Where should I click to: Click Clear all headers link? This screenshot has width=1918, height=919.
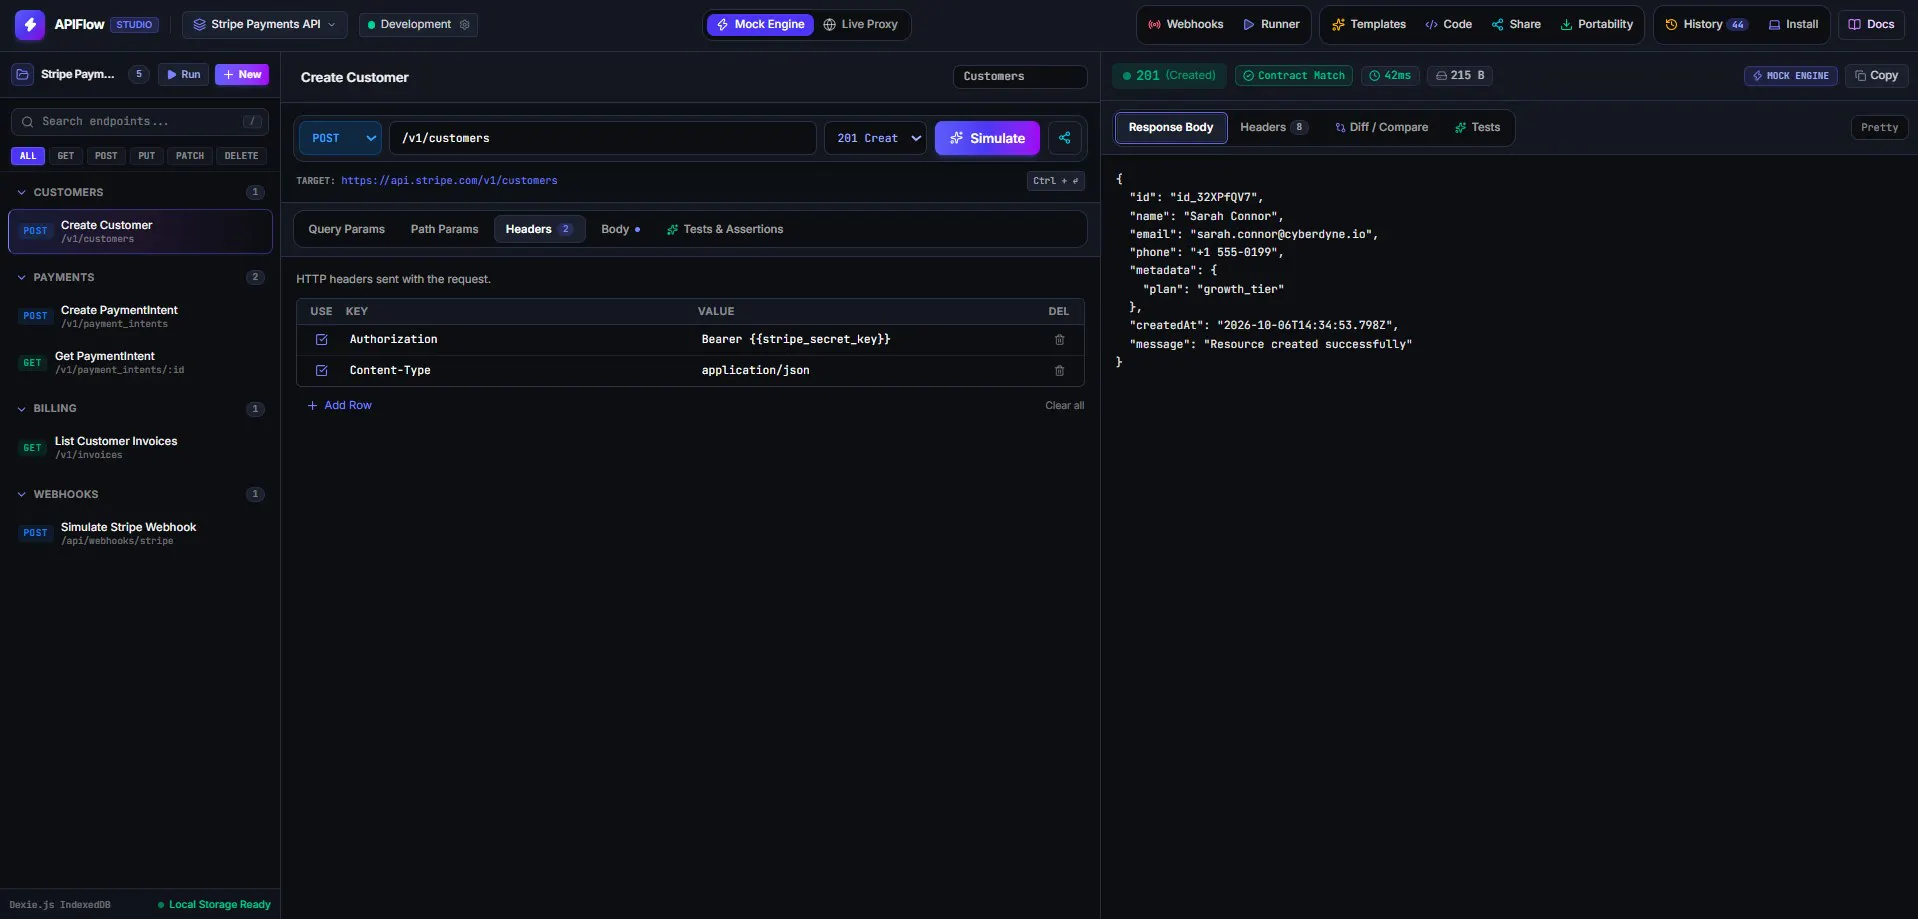1064,406
